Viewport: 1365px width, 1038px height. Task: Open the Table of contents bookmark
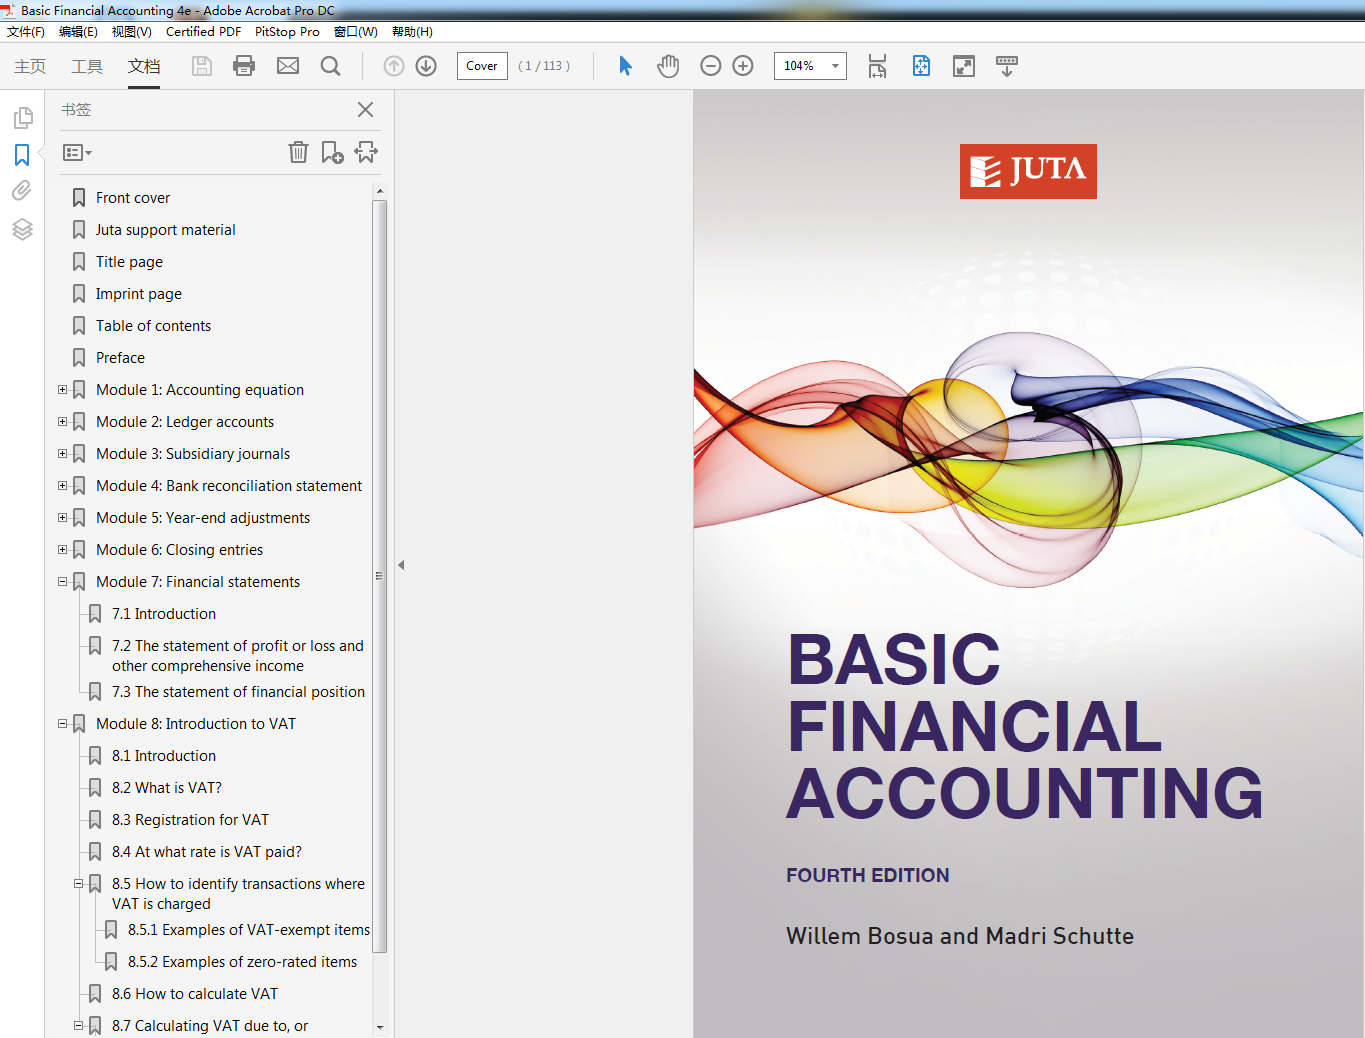coord(153,326)
